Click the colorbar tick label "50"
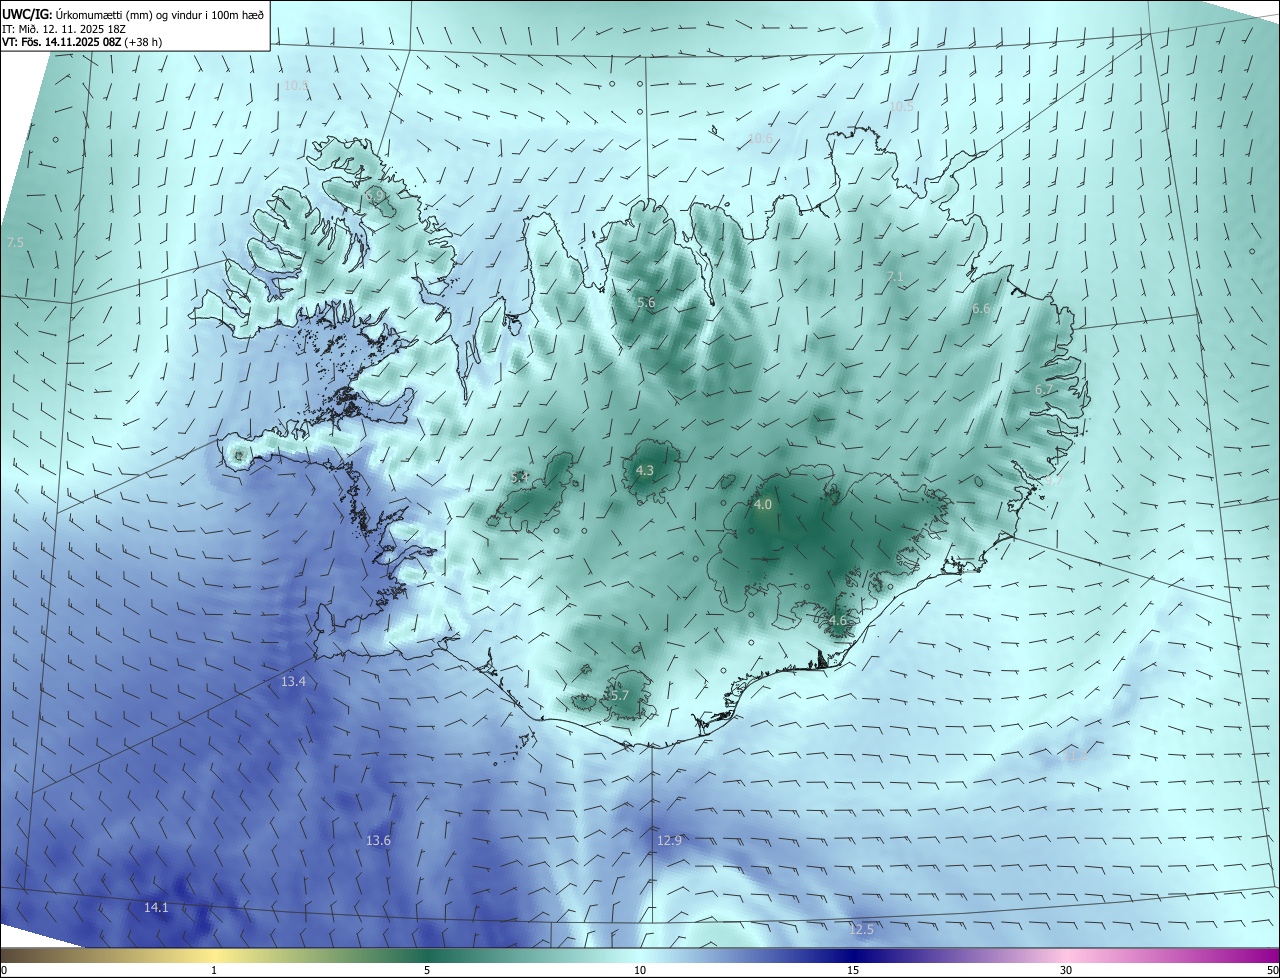The height and width of the screenshot is (978, 1280). pos(1272,970)
